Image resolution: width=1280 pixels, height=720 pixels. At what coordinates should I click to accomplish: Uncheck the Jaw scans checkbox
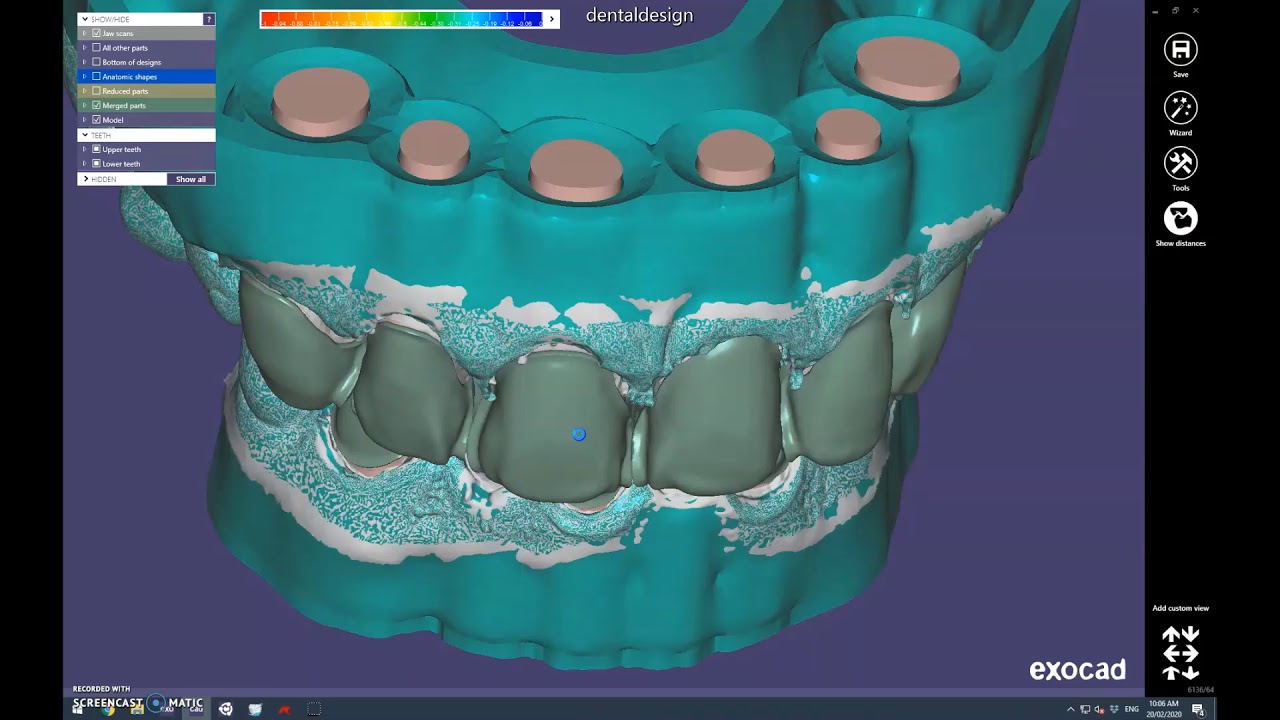click(96, 33)
